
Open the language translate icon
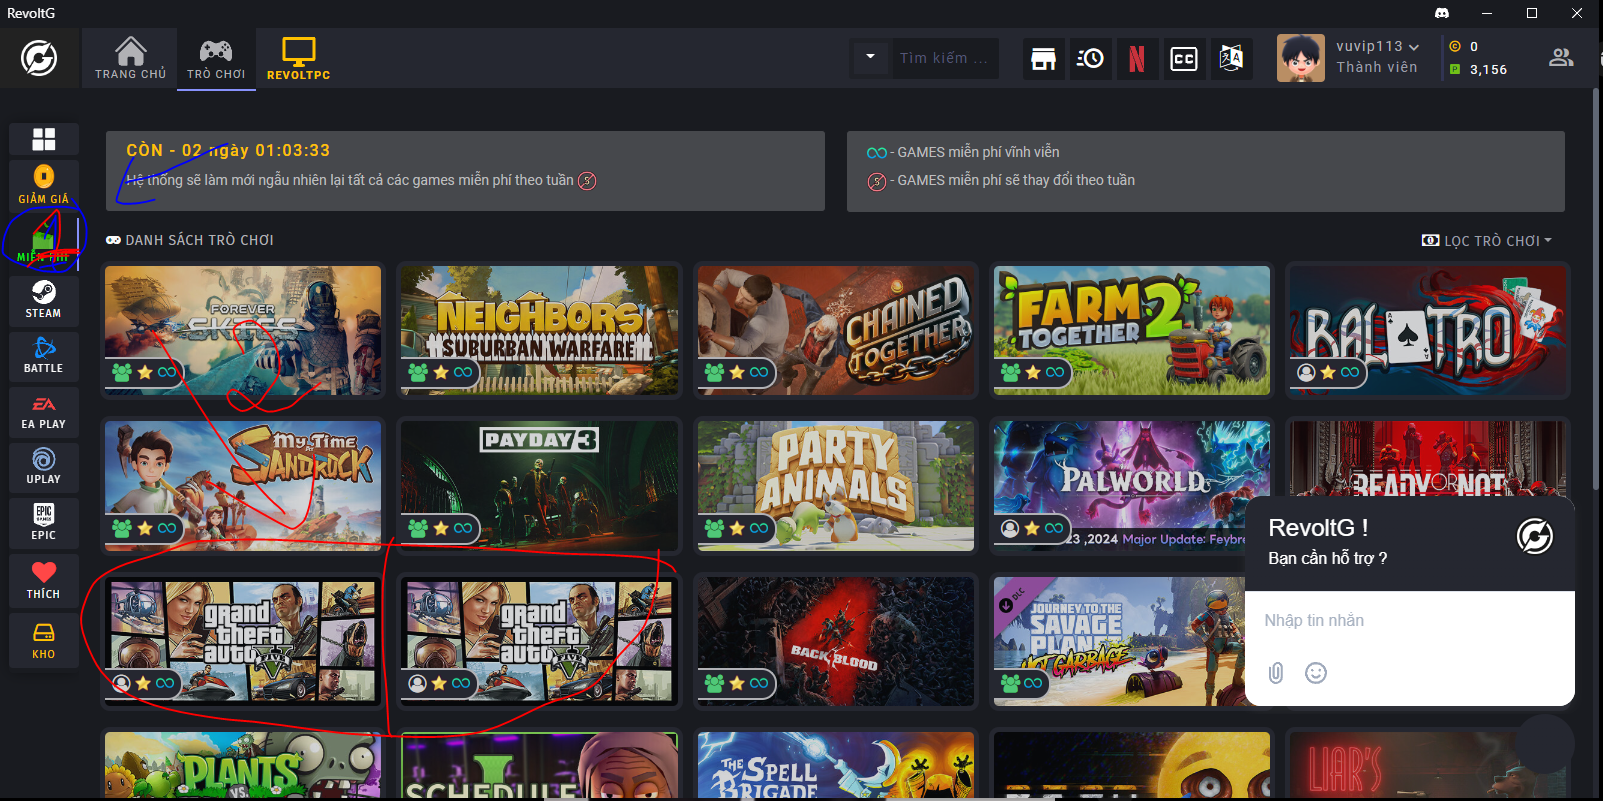coord(1231,59)
